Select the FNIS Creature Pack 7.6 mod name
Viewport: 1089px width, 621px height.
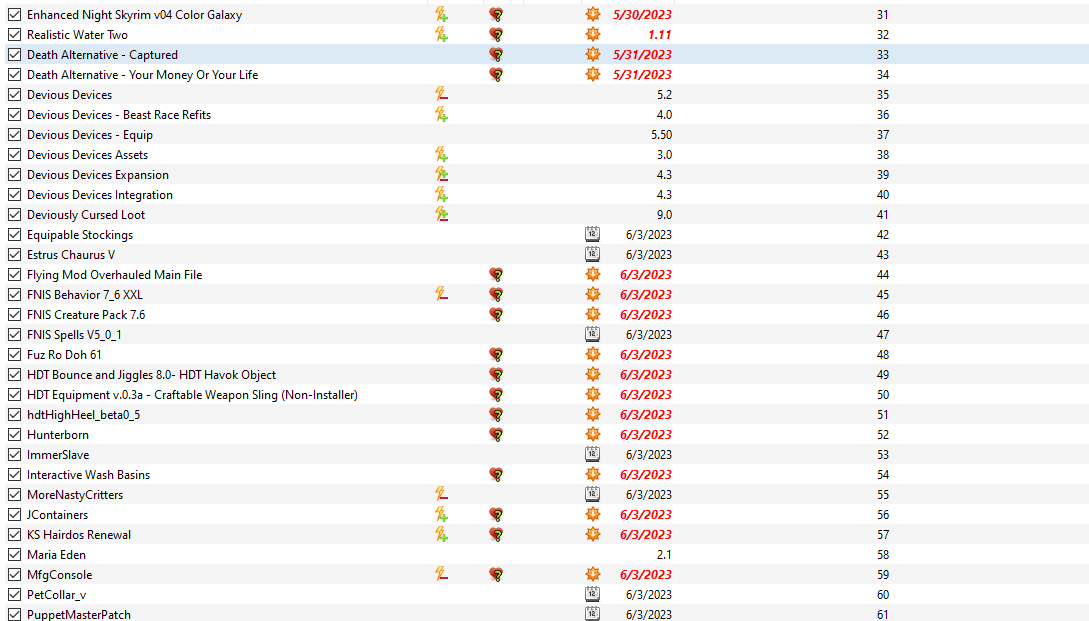click(x=86, y=315)
